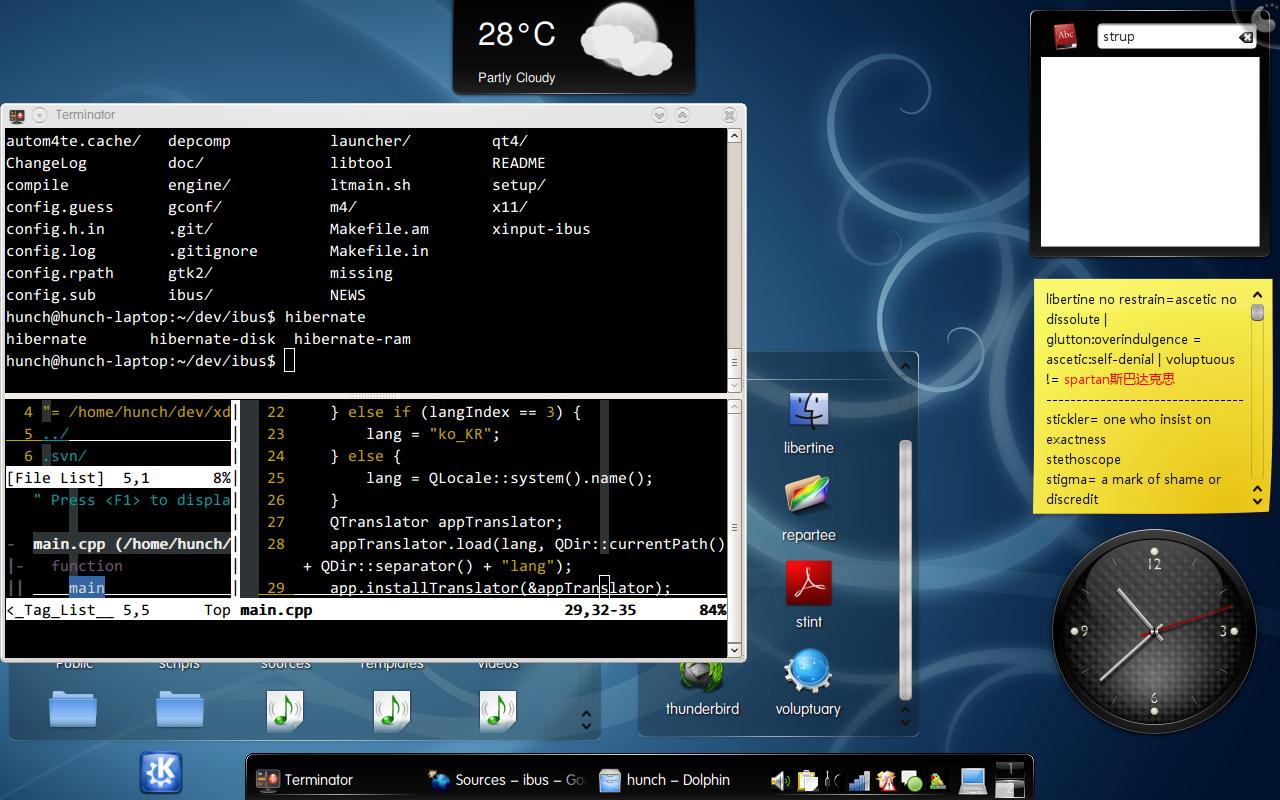
Task: Click scroll-up arrow of lower vim pane
Action: [735, 406]
